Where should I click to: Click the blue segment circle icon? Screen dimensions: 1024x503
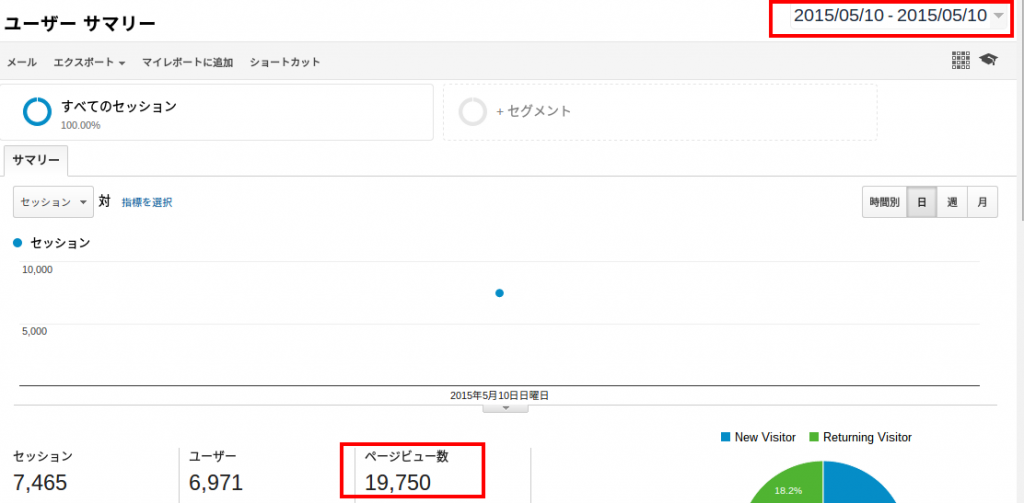tap(37, 112)
